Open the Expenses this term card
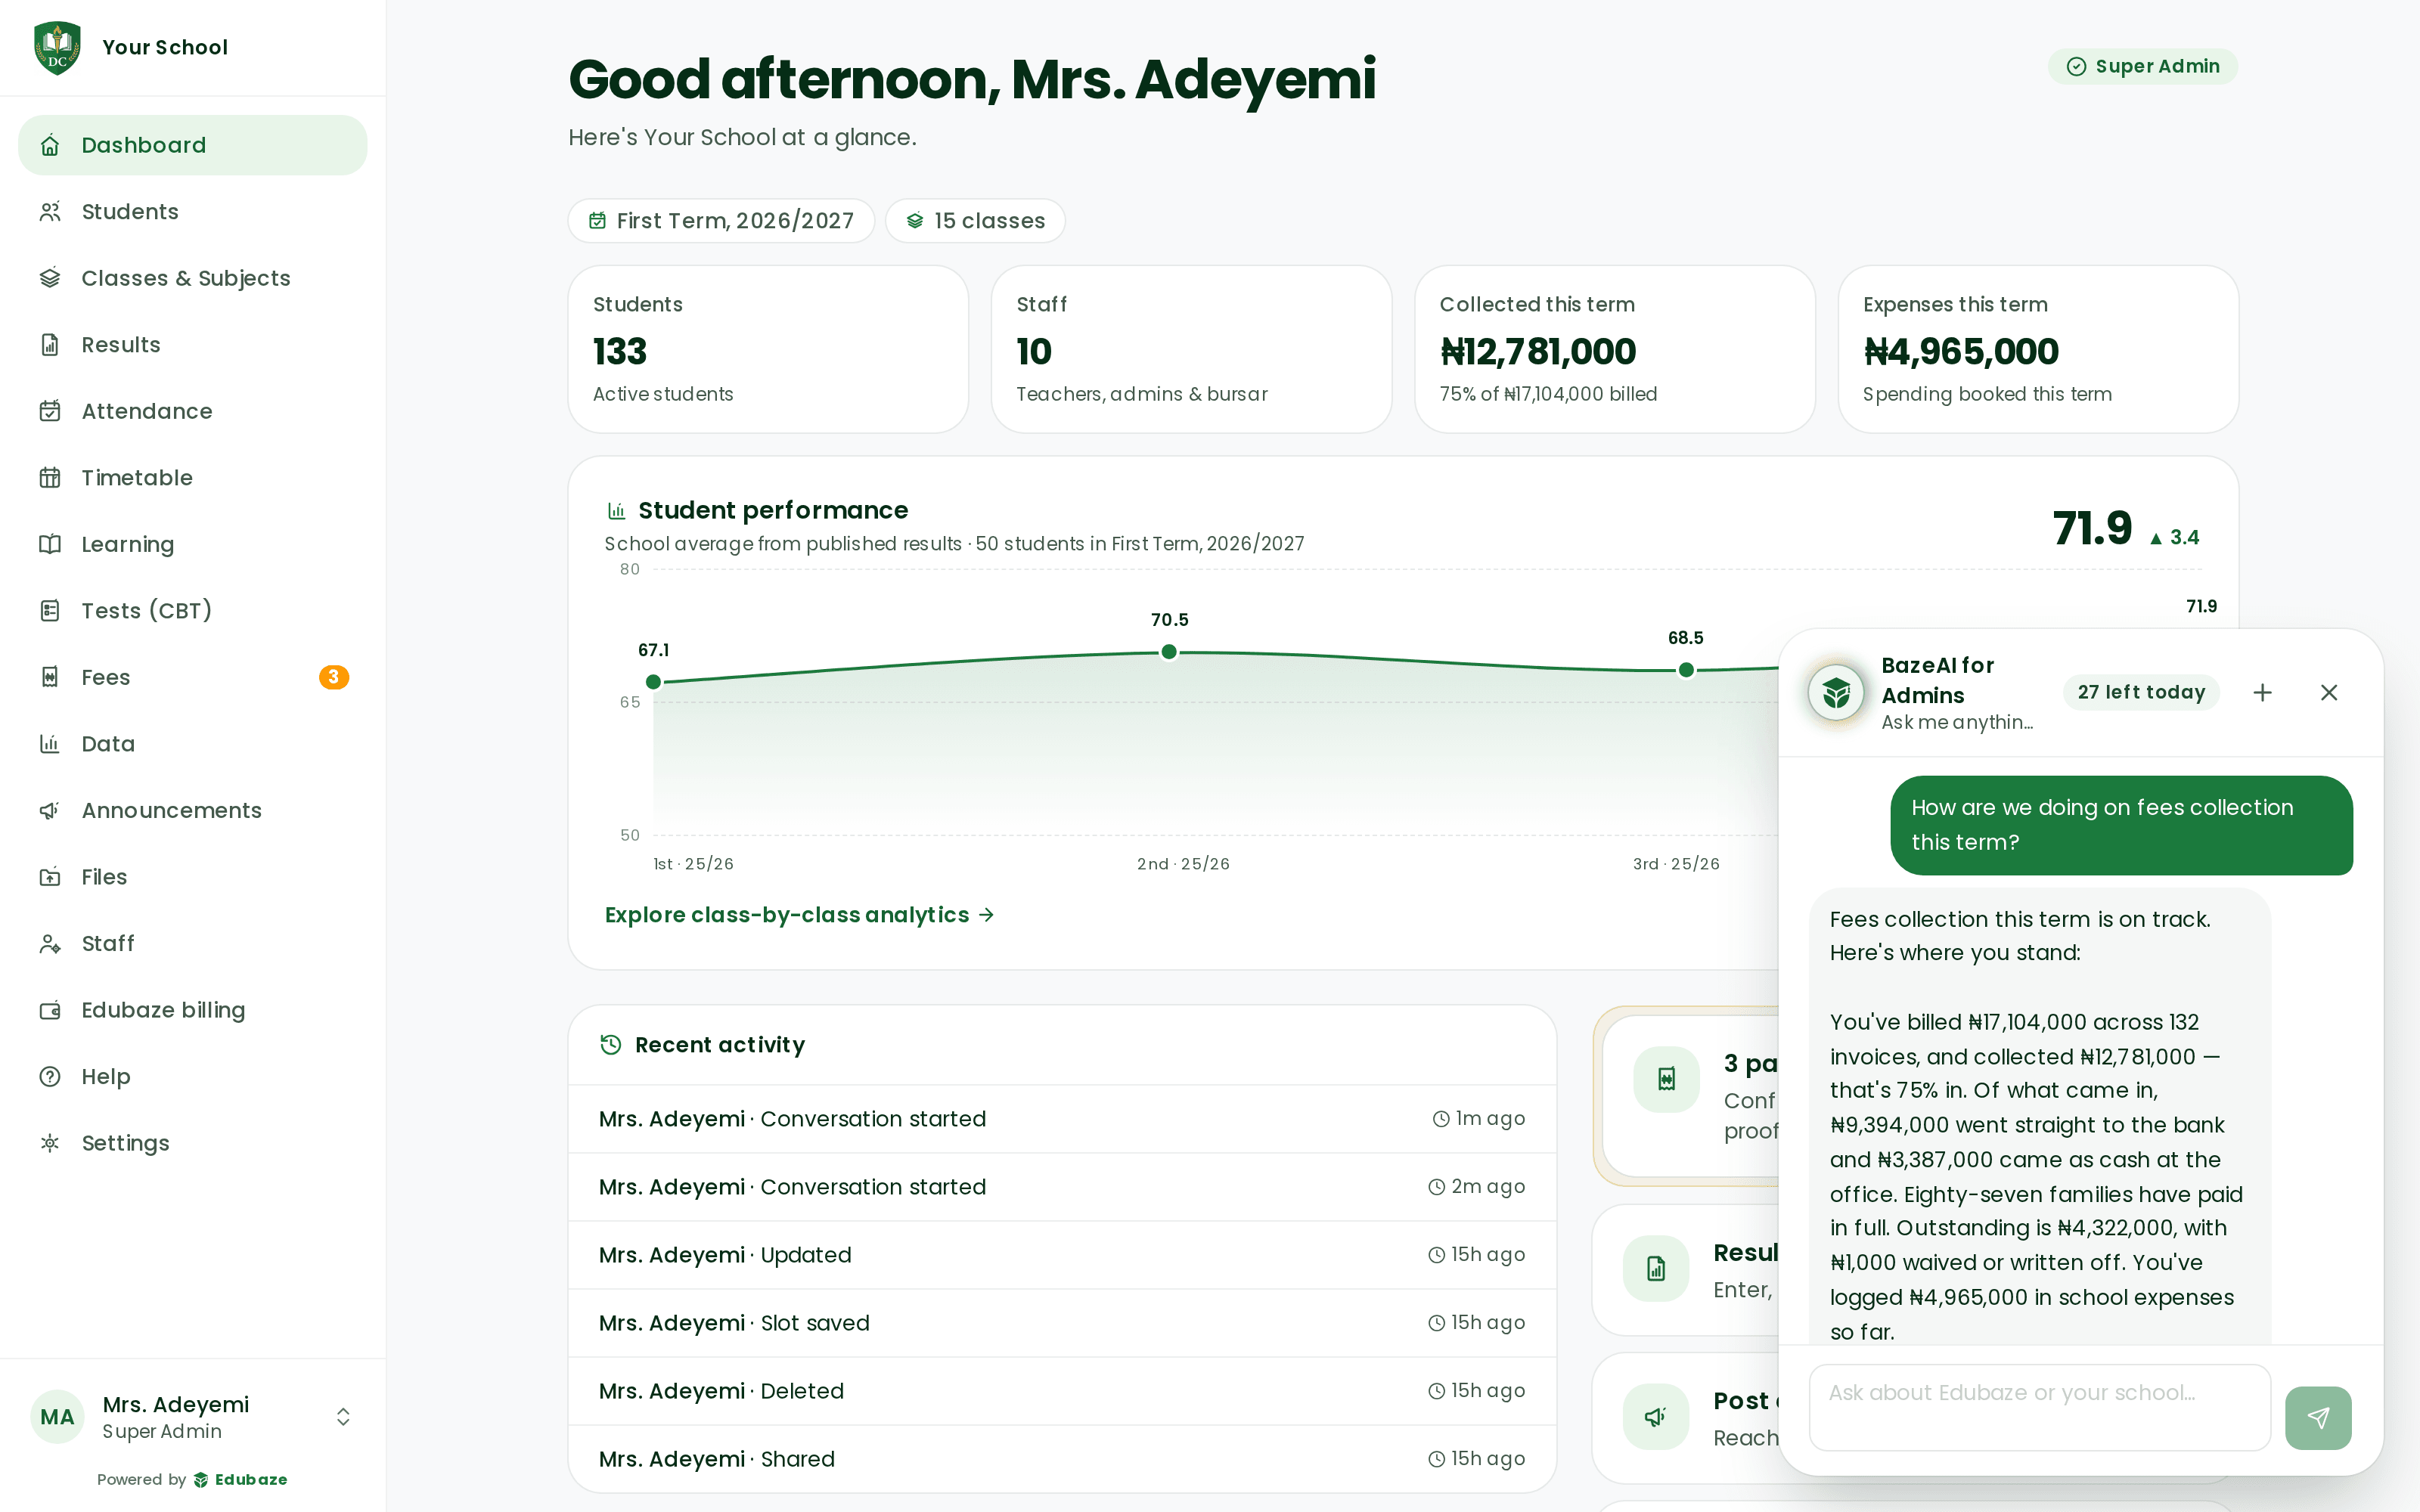The height and width of the screenshot is (1512, 2420). click(2038, 349)
